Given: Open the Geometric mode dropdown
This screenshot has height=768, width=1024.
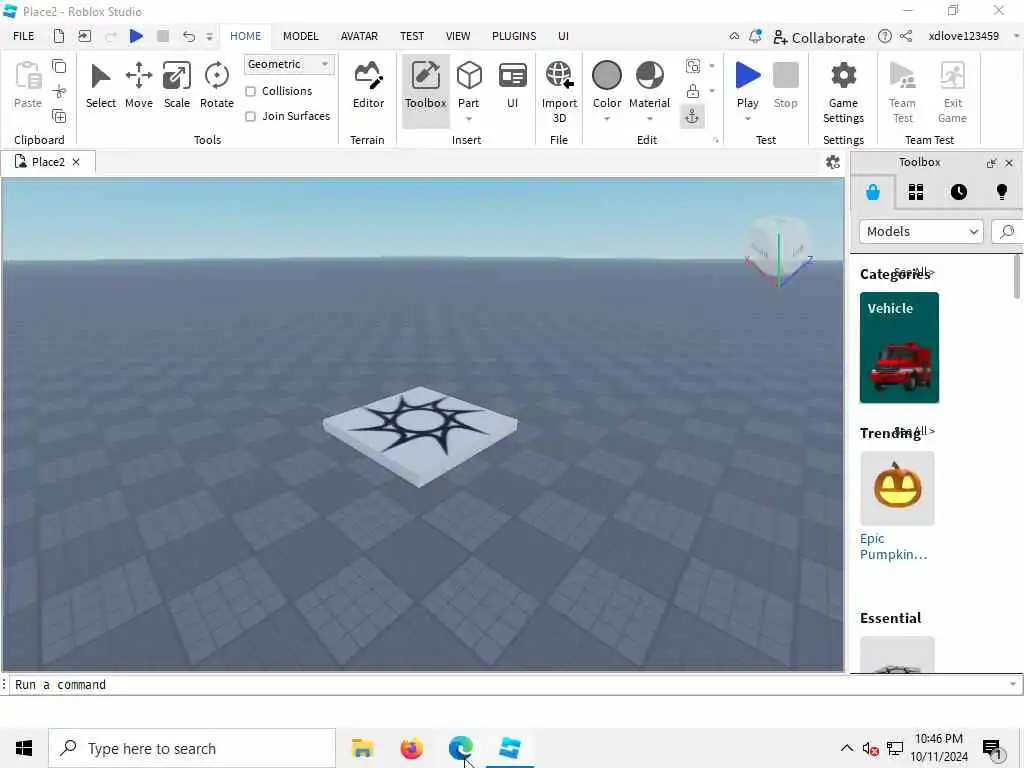Looking at the screenshot, I should click(289, 64).
